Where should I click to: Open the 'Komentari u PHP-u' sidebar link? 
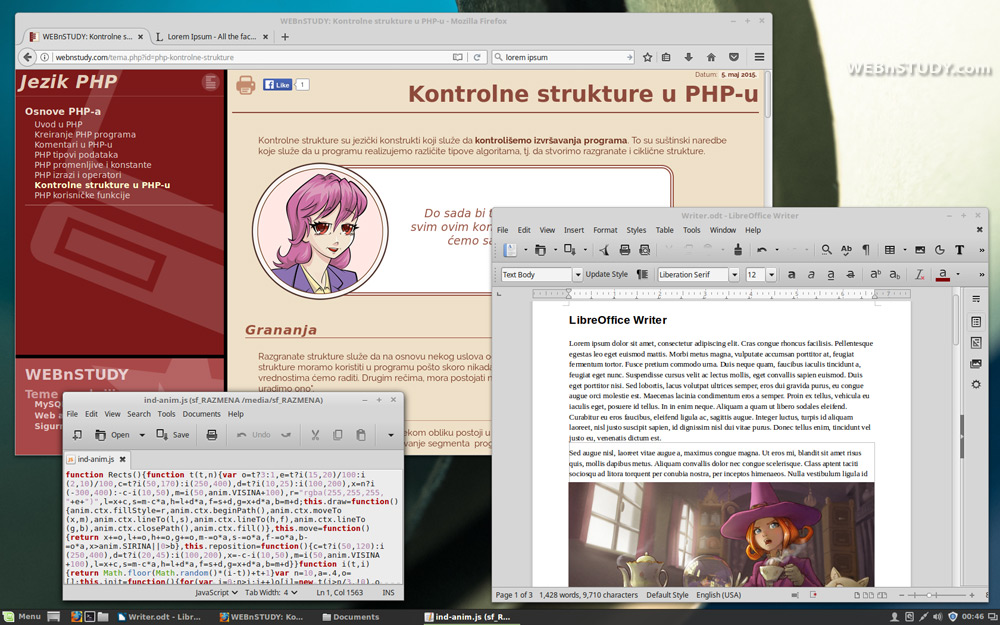(73, 145)
